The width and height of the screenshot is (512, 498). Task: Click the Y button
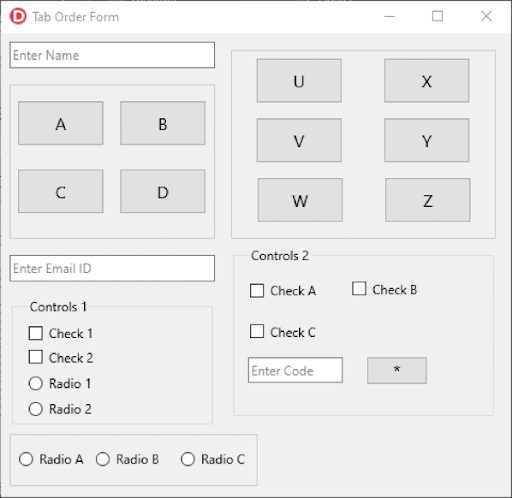[427, 140]
